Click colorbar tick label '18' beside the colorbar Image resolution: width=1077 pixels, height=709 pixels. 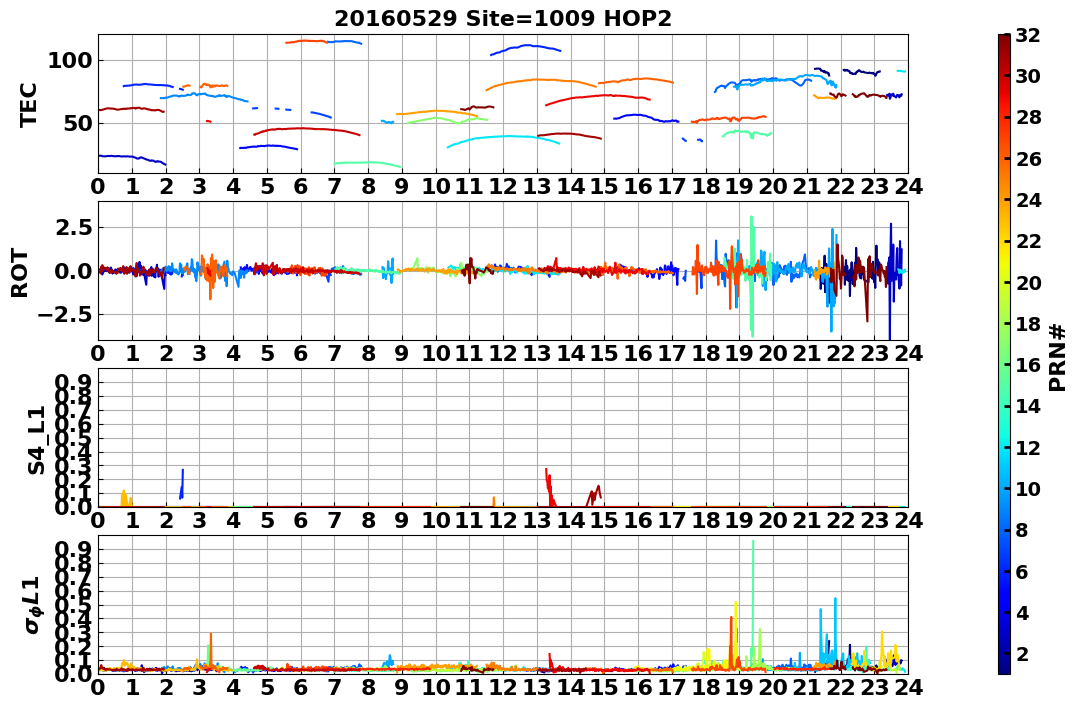pyautogui.click(x=1028, y=324)
